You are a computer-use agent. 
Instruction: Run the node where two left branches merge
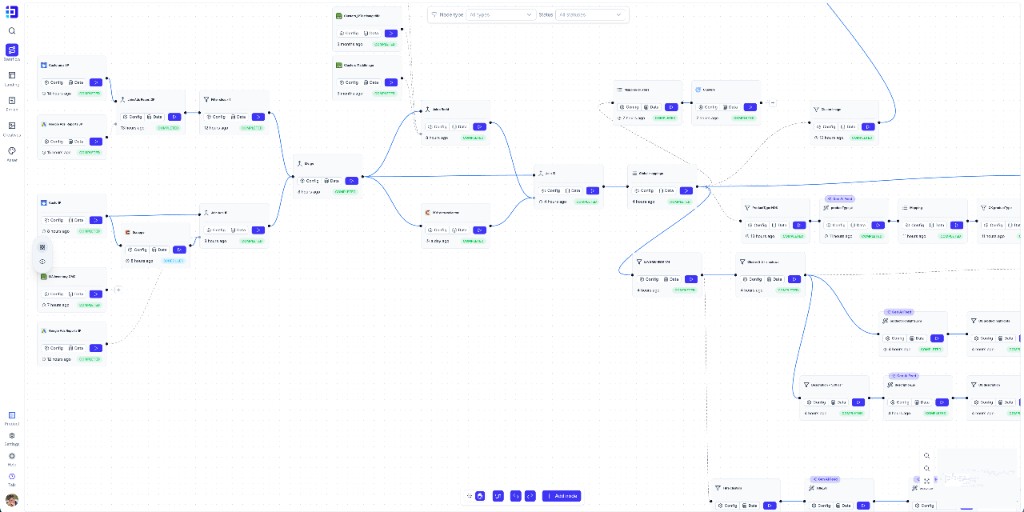[351, 180]
